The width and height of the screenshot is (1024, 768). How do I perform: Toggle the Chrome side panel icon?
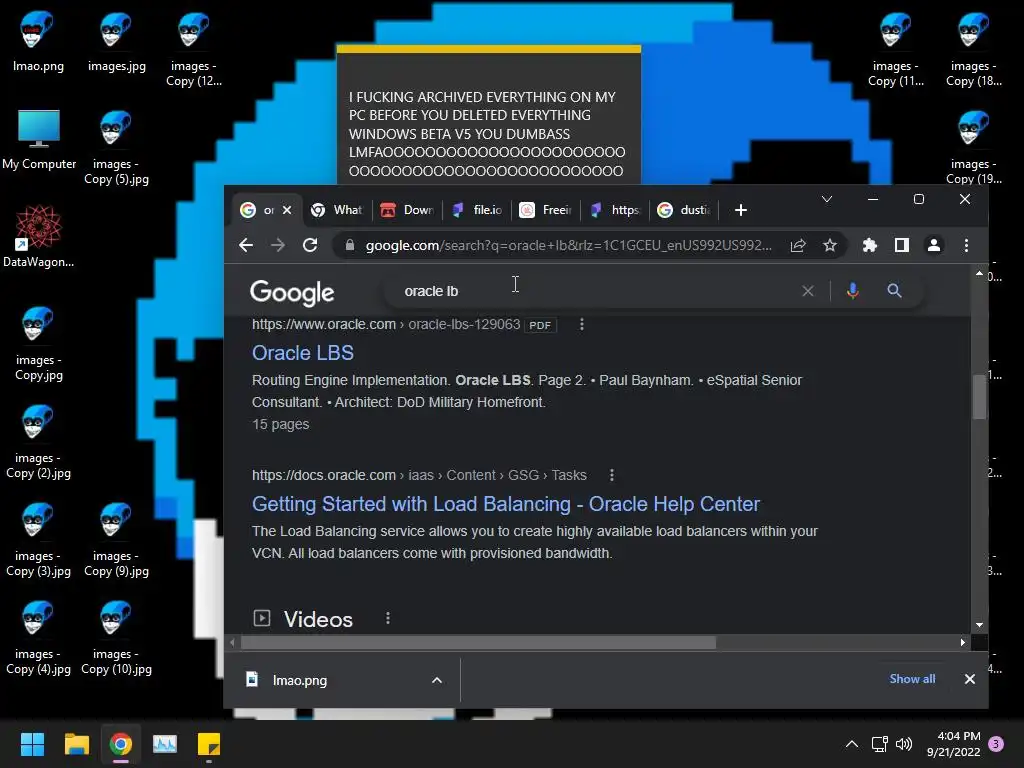pos(902,246)
